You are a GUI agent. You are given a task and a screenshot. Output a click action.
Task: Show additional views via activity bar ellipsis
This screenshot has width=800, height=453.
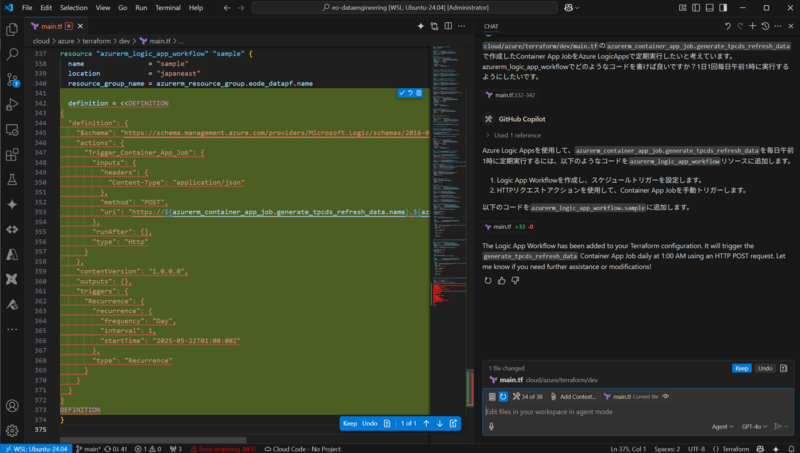tap(12, 330)
